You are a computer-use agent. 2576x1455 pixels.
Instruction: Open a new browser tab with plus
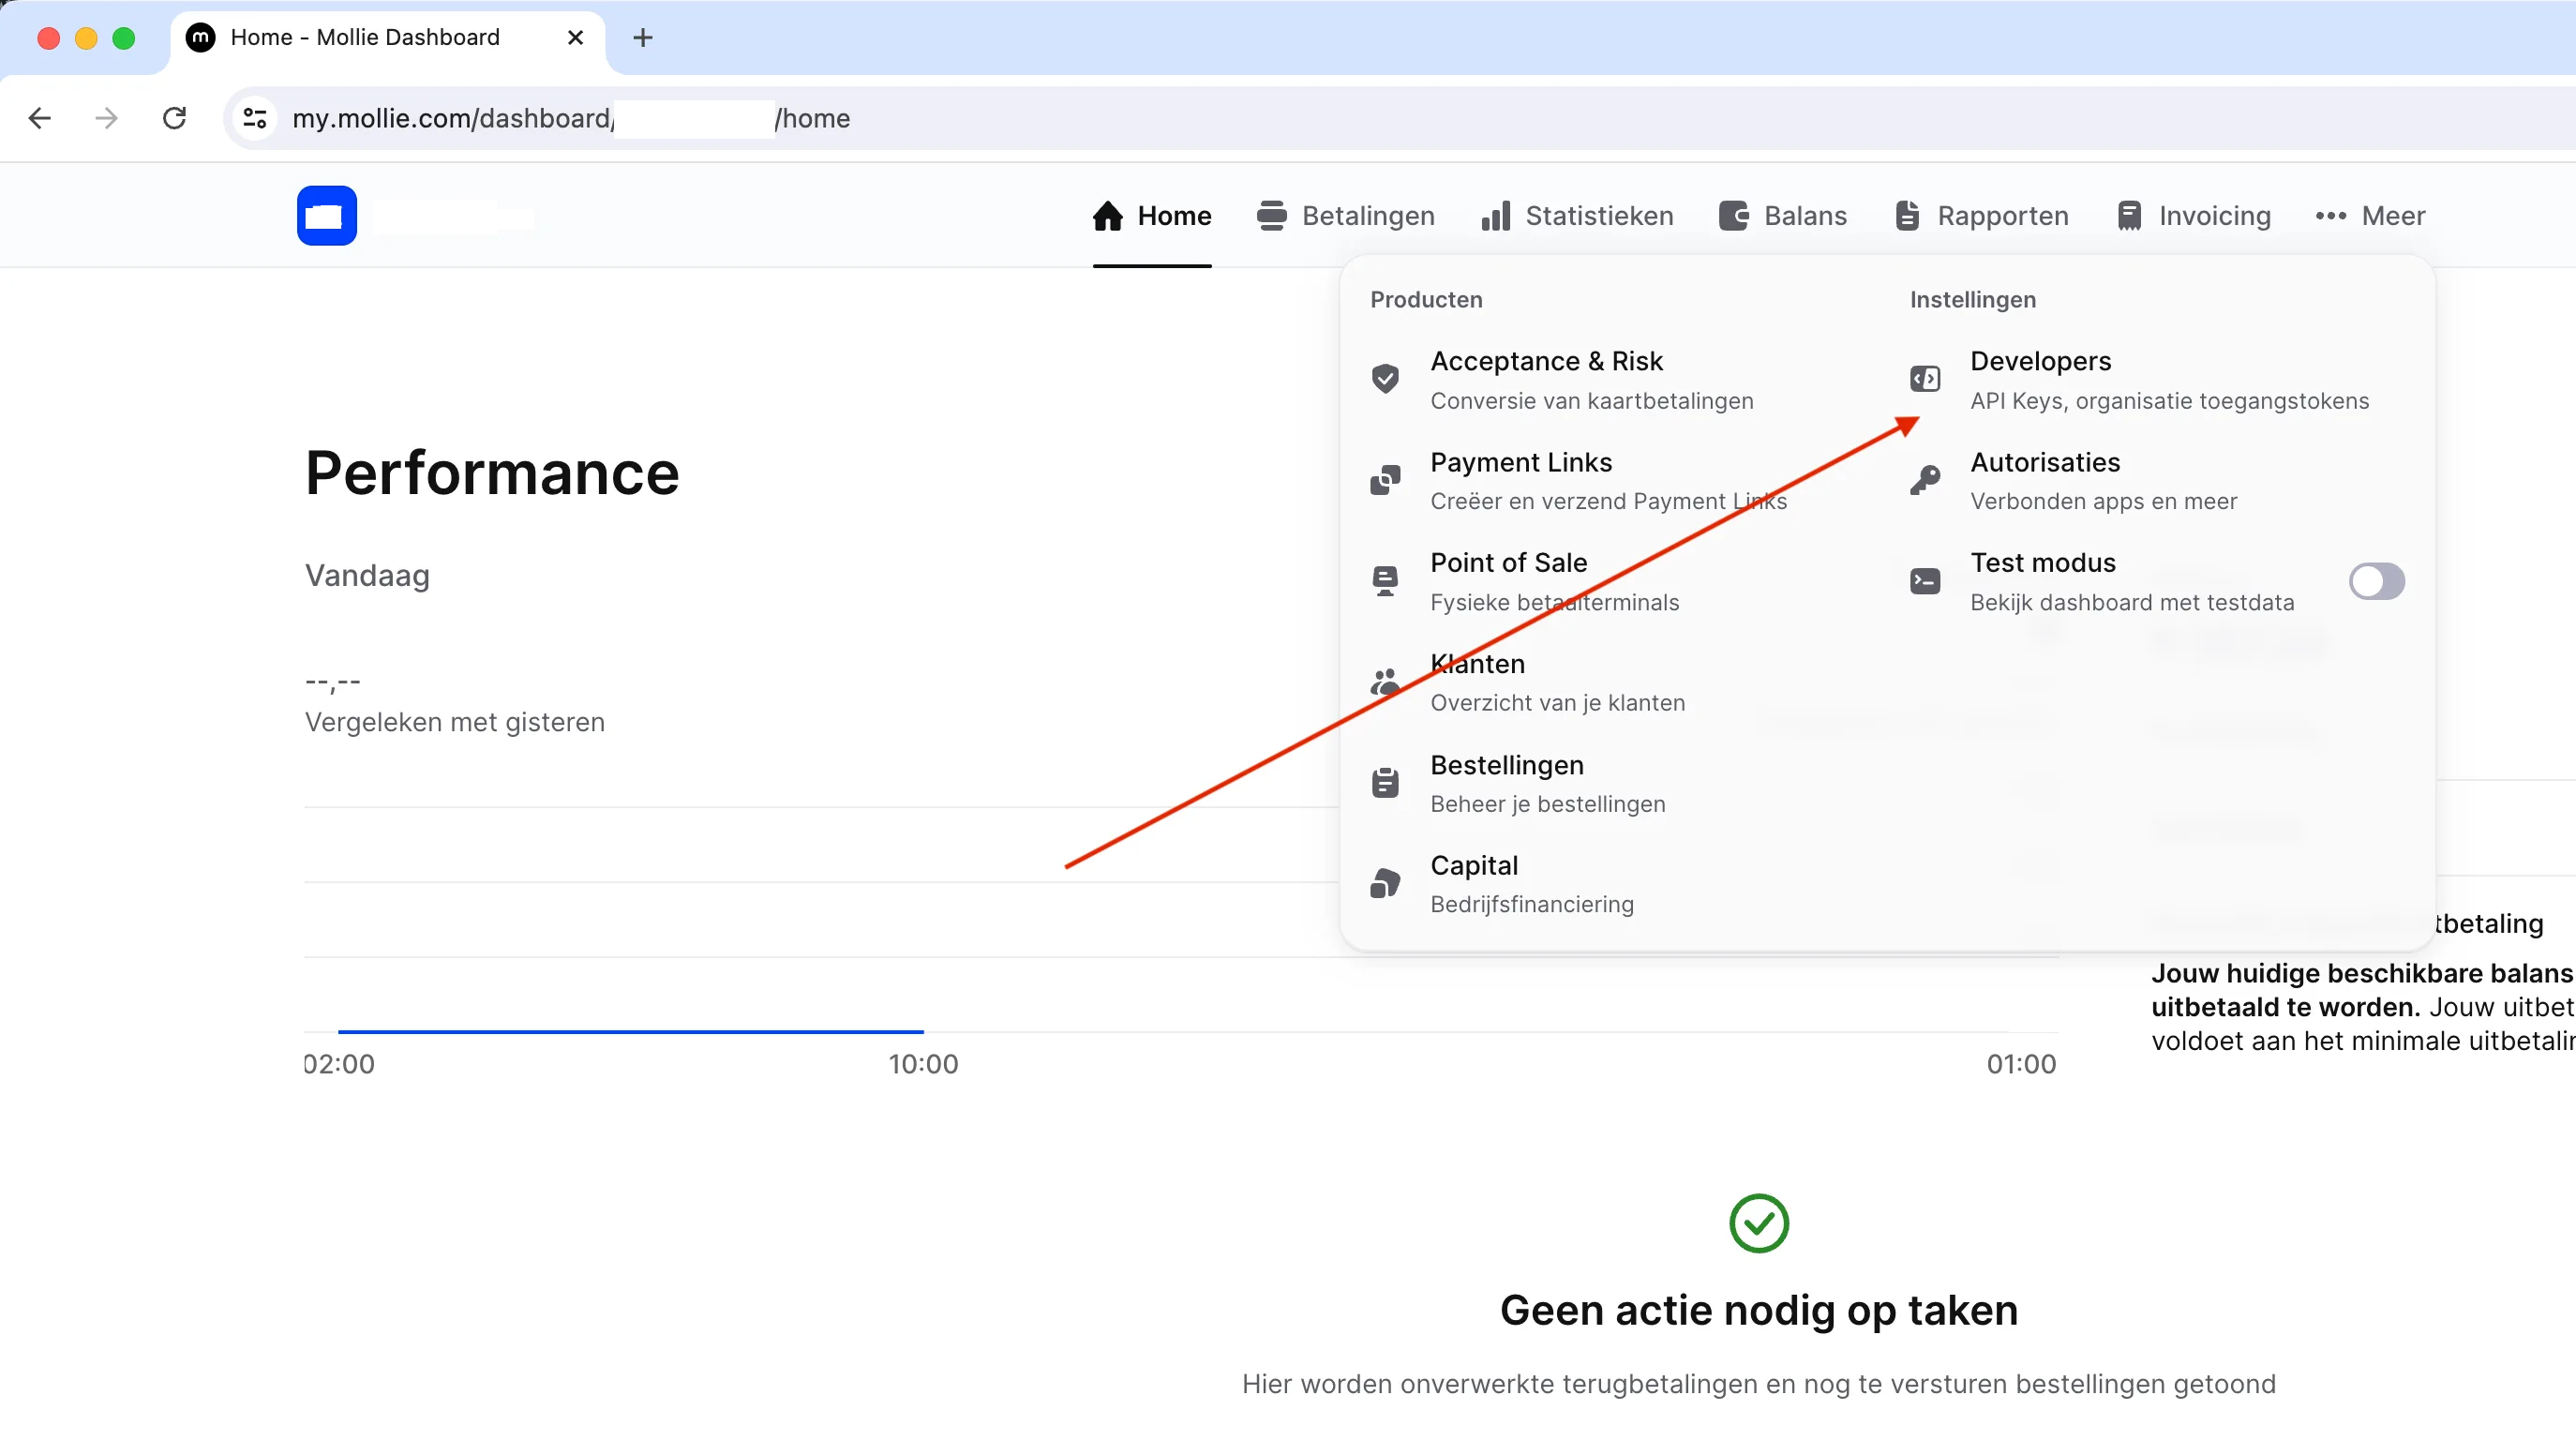(643, 38)
